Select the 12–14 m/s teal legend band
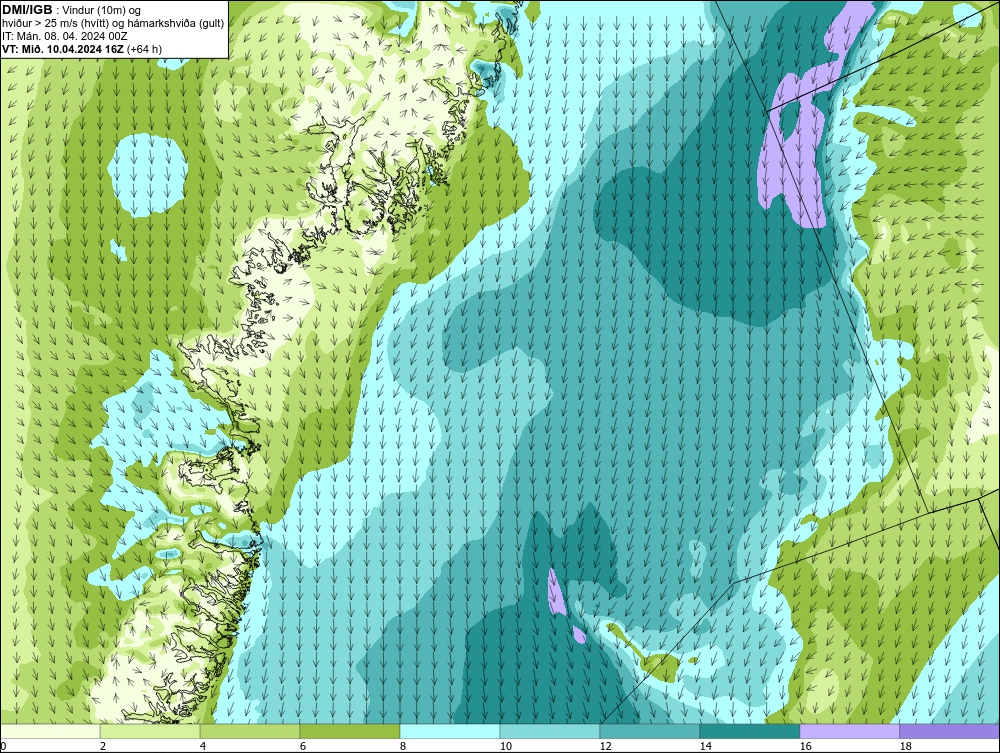 click(649, 731)
